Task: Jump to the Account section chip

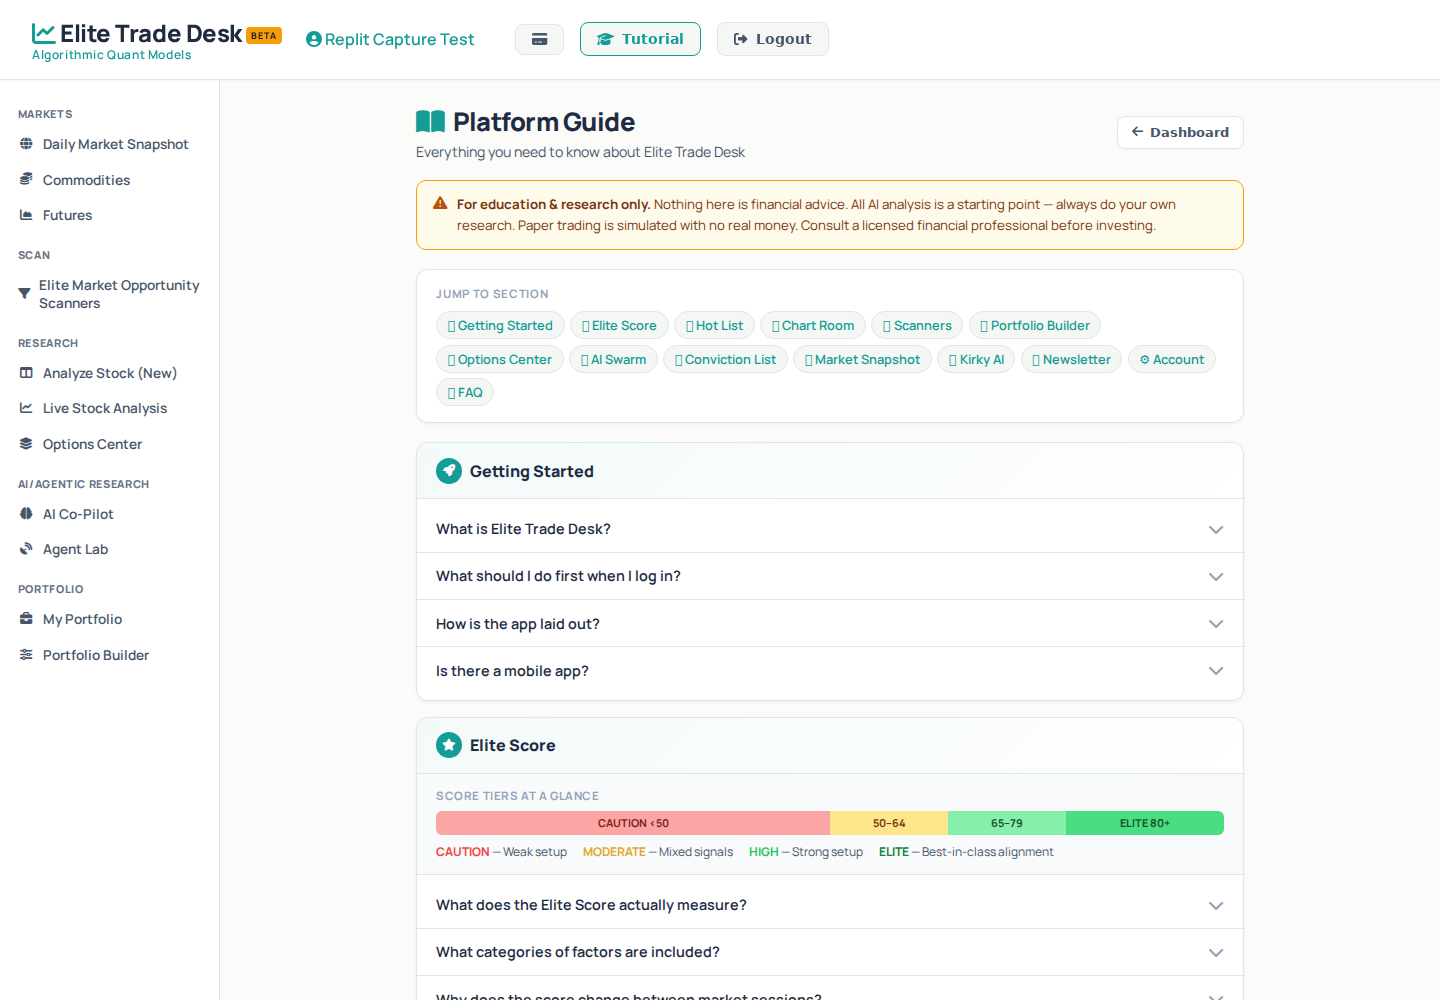Action: click(1172, 359)
